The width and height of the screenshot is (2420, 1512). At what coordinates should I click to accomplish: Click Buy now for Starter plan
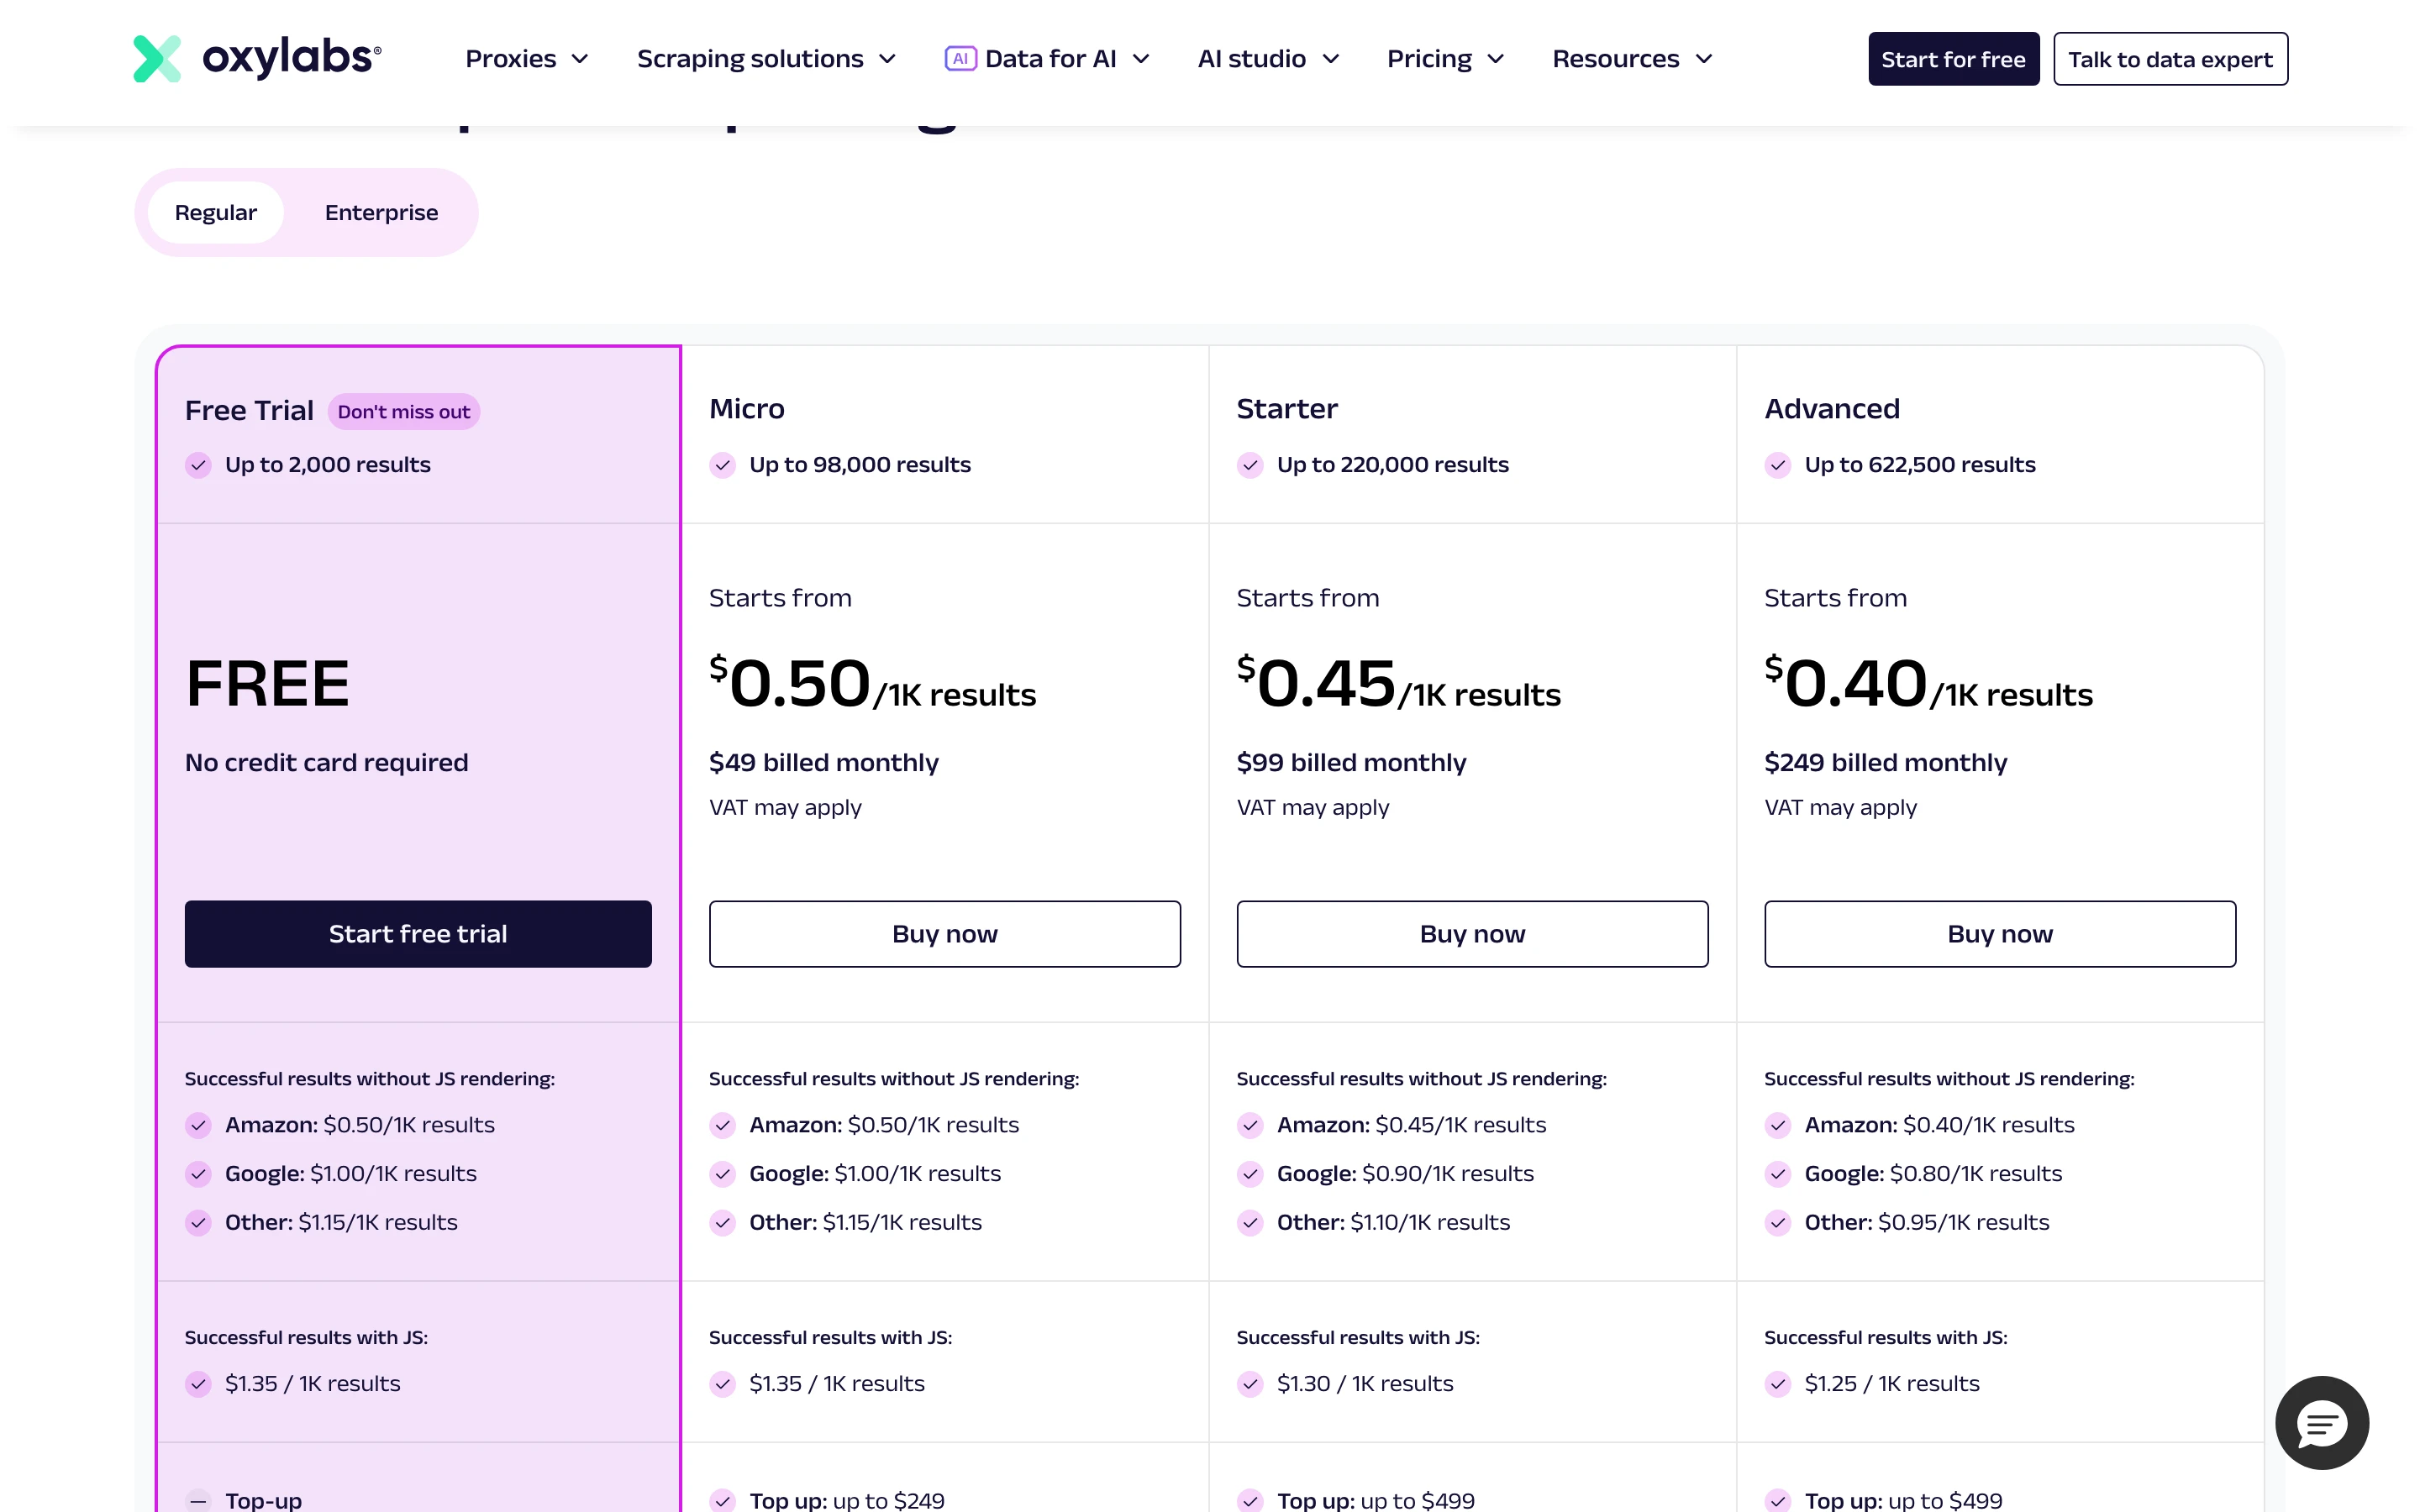1472,933
